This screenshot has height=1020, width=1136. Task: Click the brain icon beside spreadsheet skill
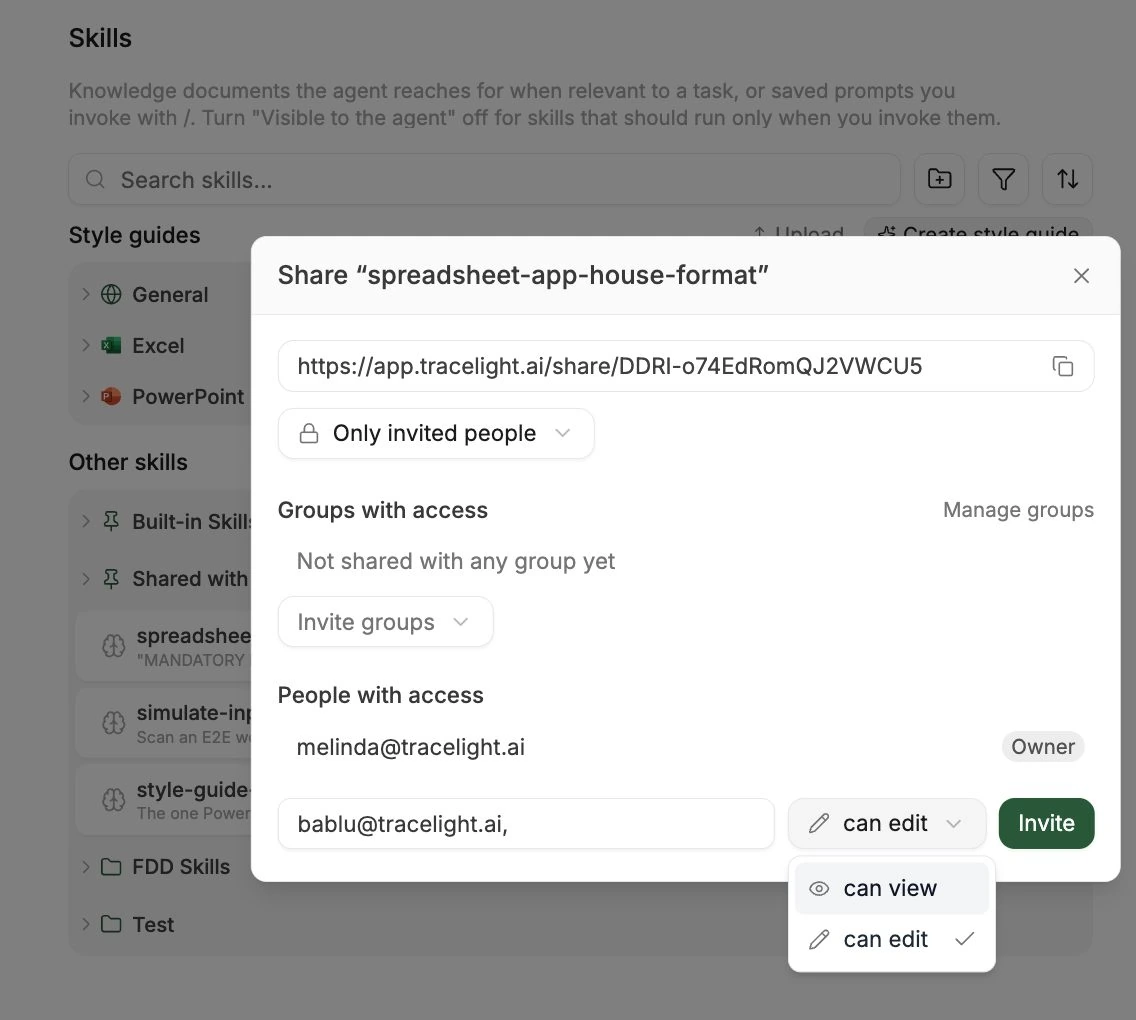coord(114,645)
